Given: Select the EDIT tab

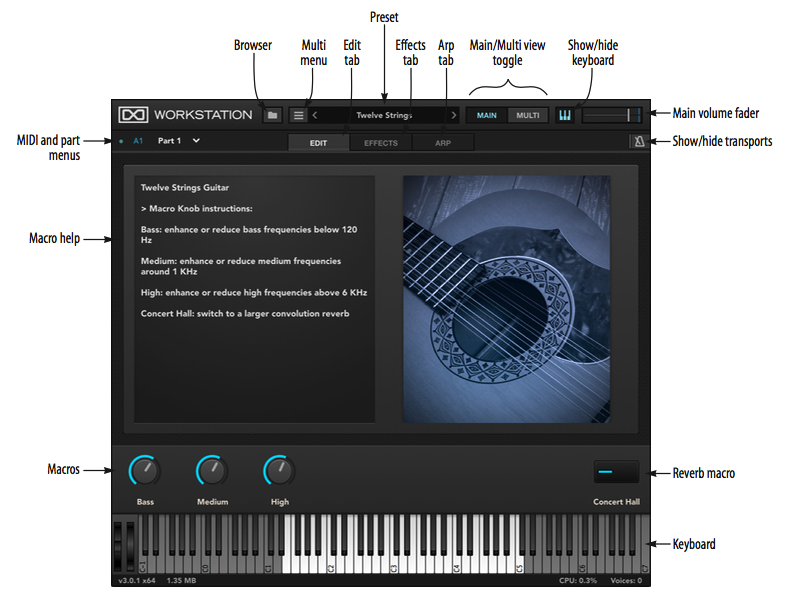Looking at the screenshot, I should 319,143.
